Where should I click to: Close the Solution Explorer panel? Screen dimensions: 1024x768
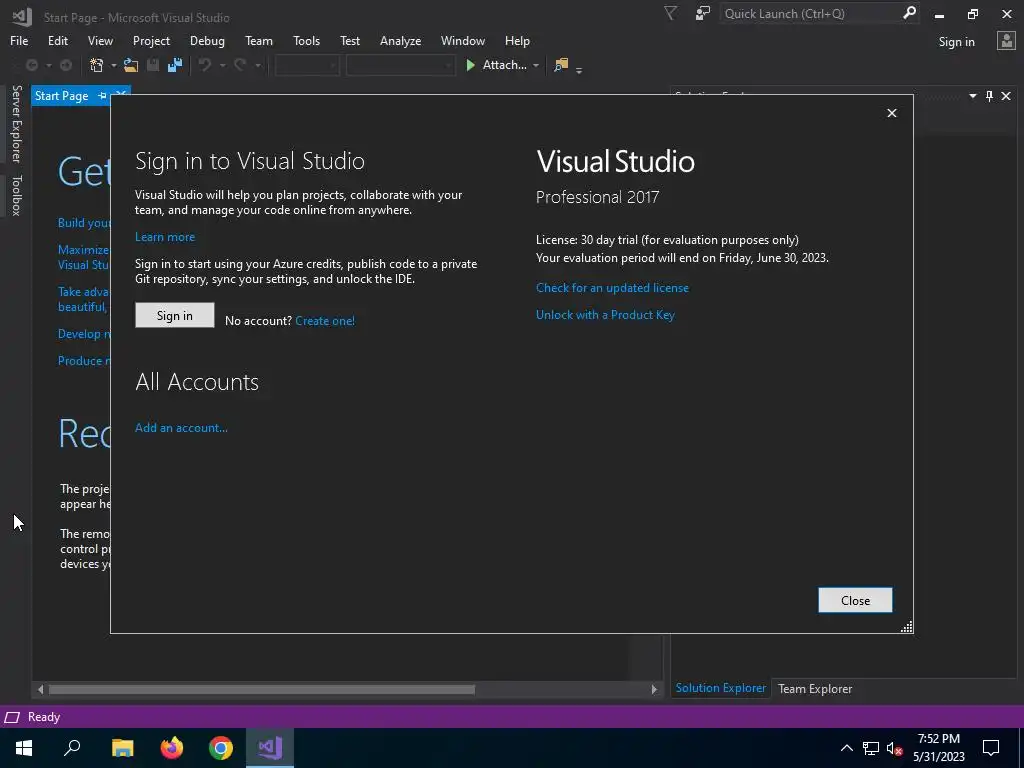[x=1006, y=96]
